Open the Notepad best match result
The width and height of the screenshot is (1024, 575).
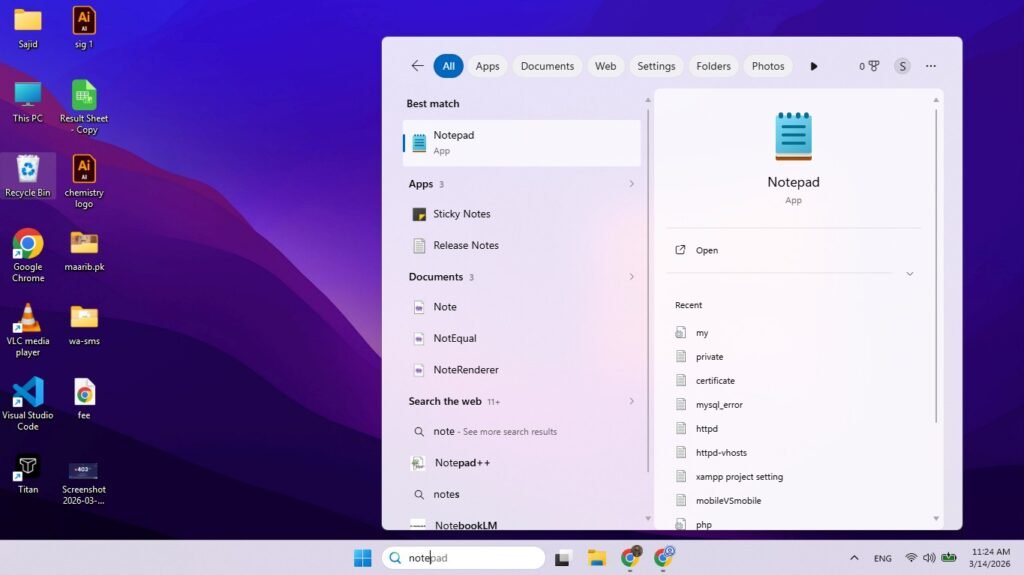pyautogui.click(x=522, y=142)
